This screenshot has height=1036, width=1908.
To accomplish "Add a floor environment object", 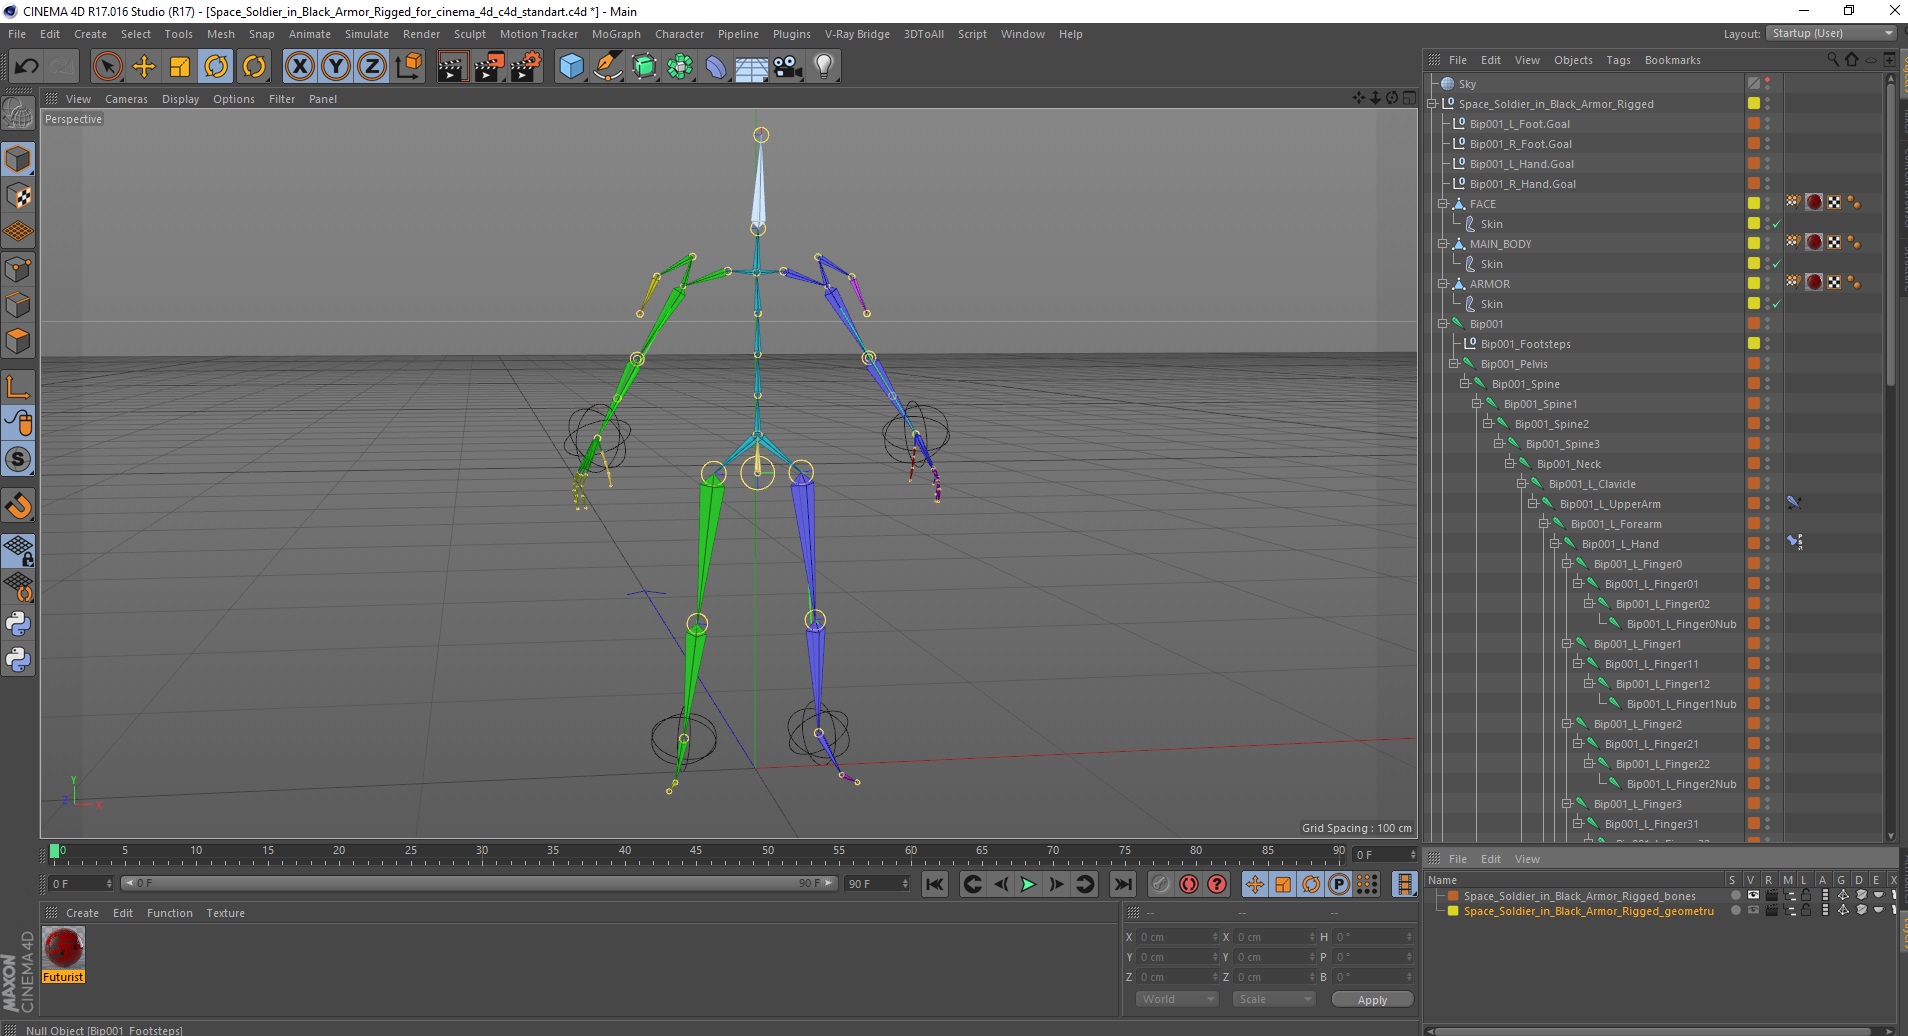I will pyautogui.click(x=752, y=67).
